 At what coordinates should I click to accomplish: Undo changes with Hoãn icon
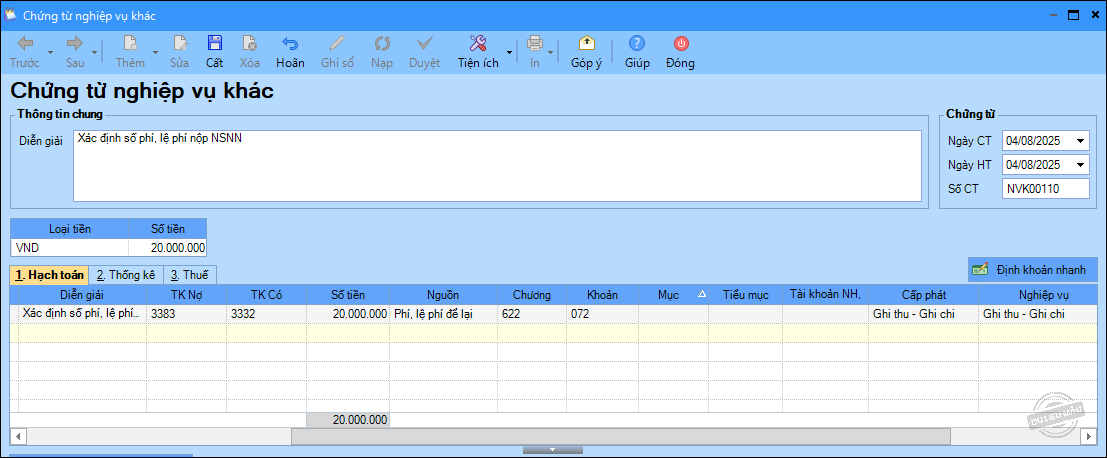pyautogui.click(x=290, y=44)
